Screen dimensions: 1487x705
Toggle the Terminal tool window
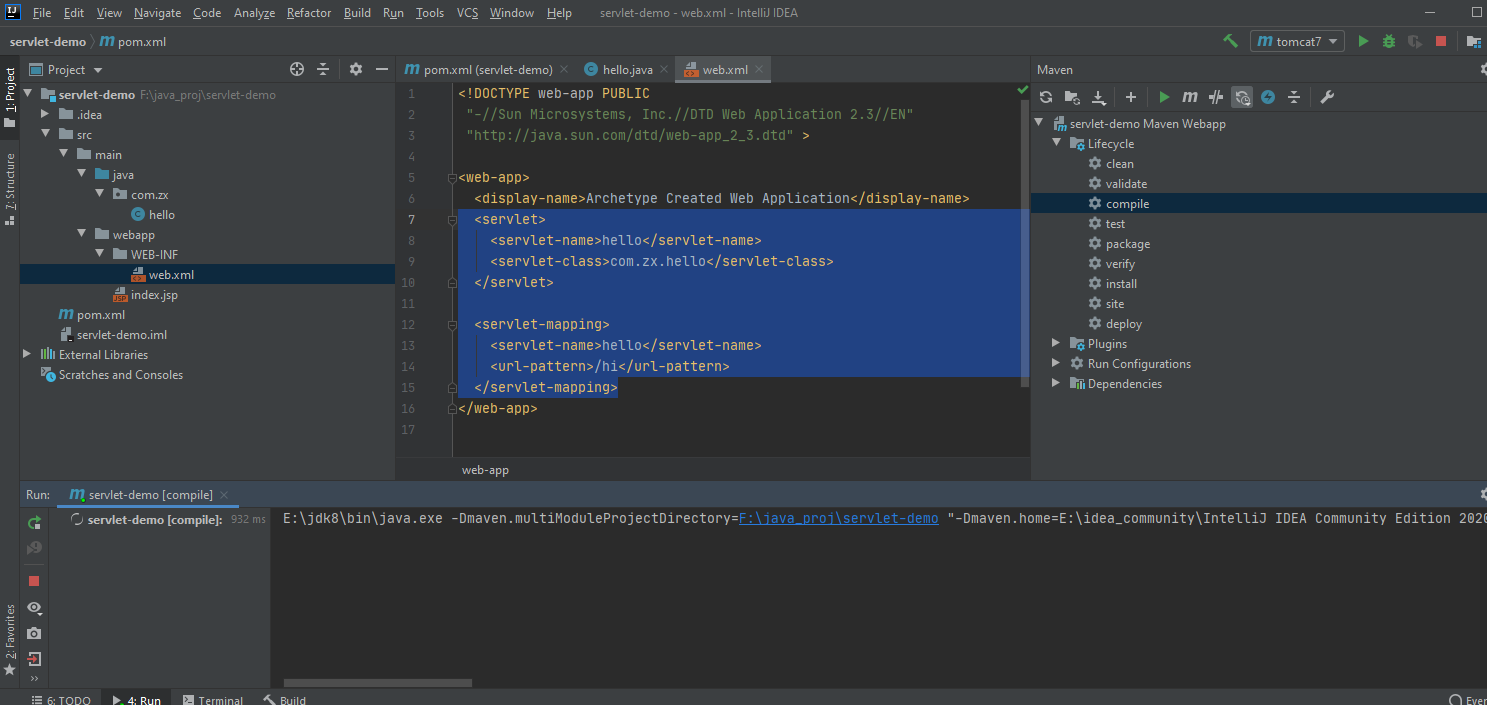[x=211, y=700]
